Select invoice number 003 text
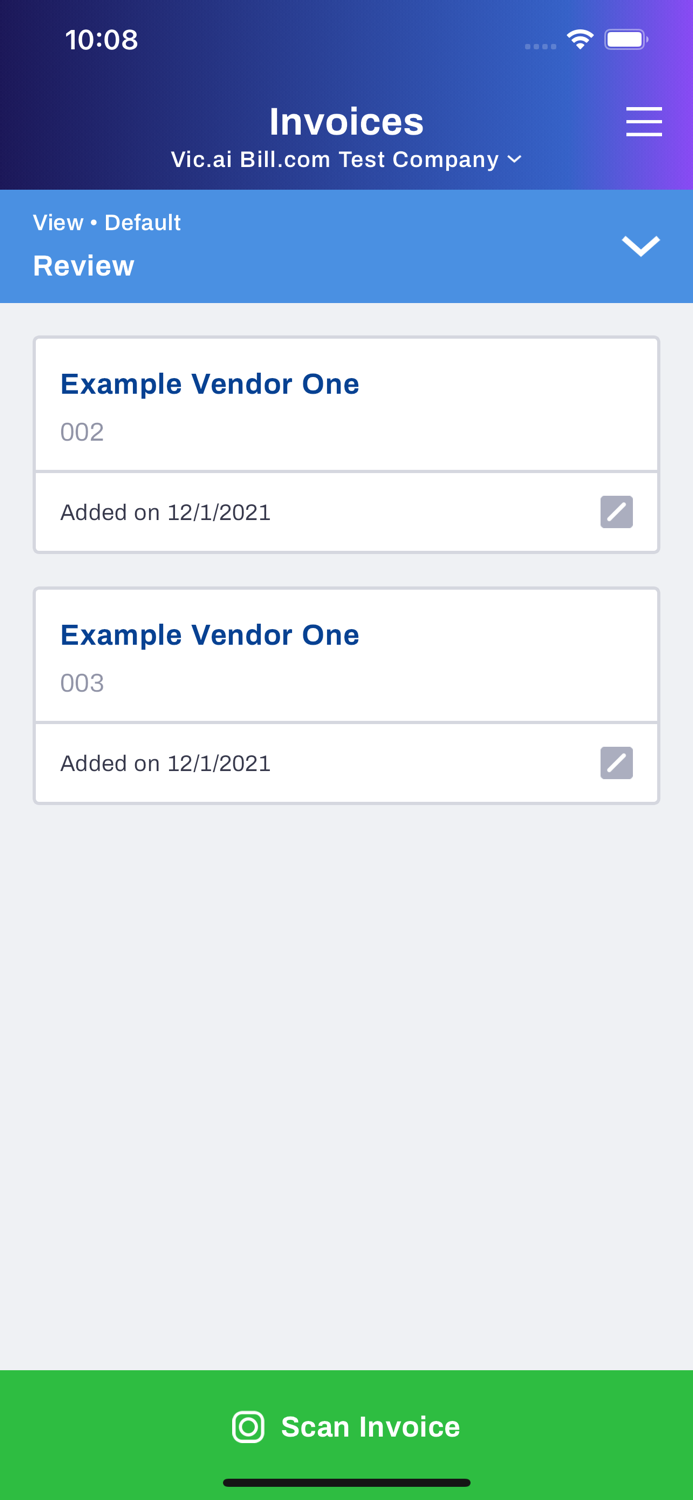Viewport: 693px width, 1500px height. coord(82,683)
